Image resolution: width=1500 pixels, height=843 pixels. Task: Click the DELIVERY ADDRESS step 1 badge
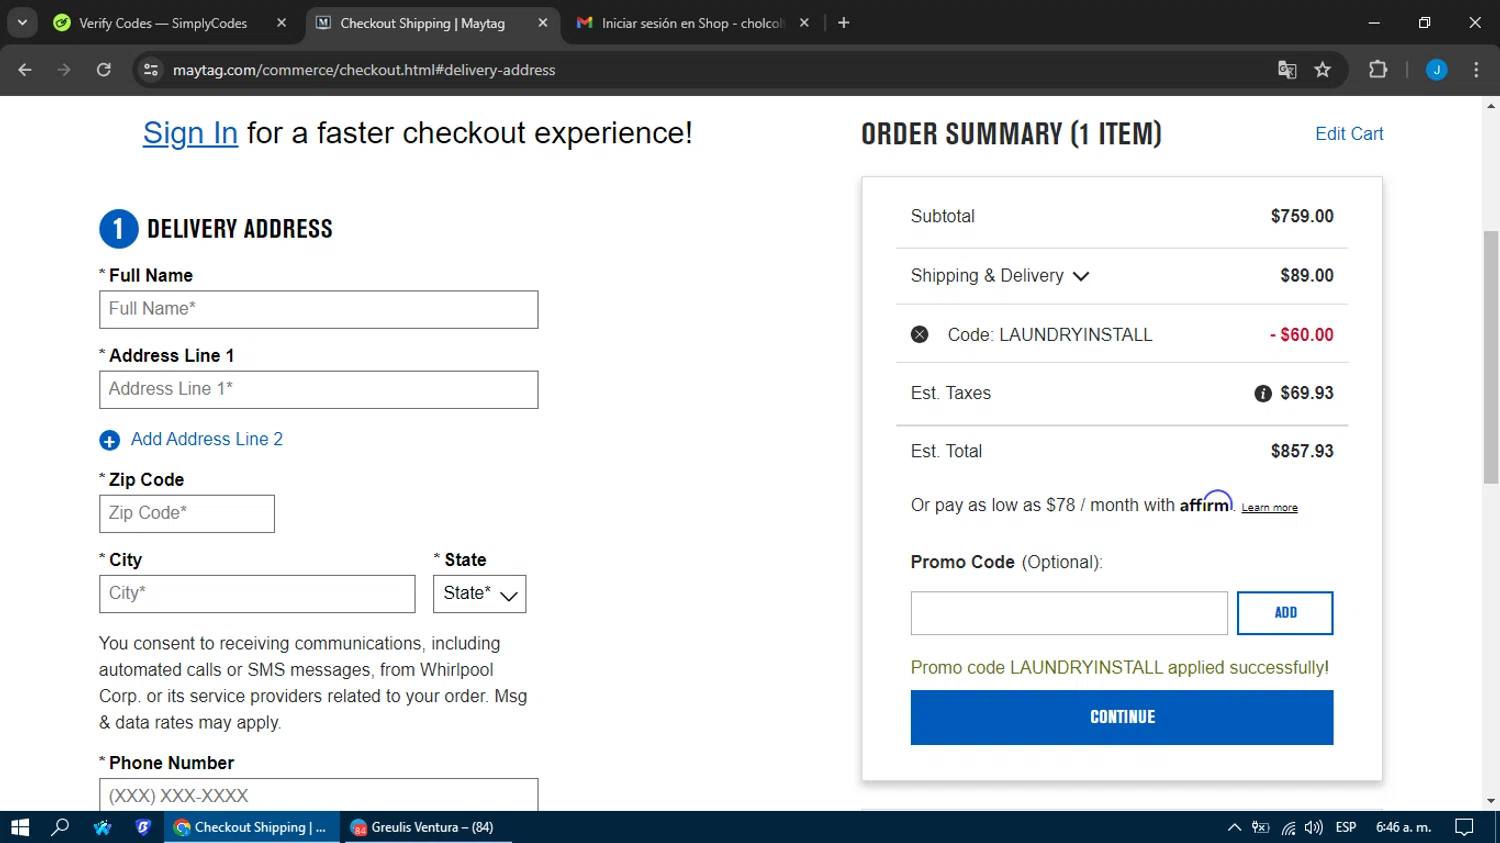(x=118, y=229)
